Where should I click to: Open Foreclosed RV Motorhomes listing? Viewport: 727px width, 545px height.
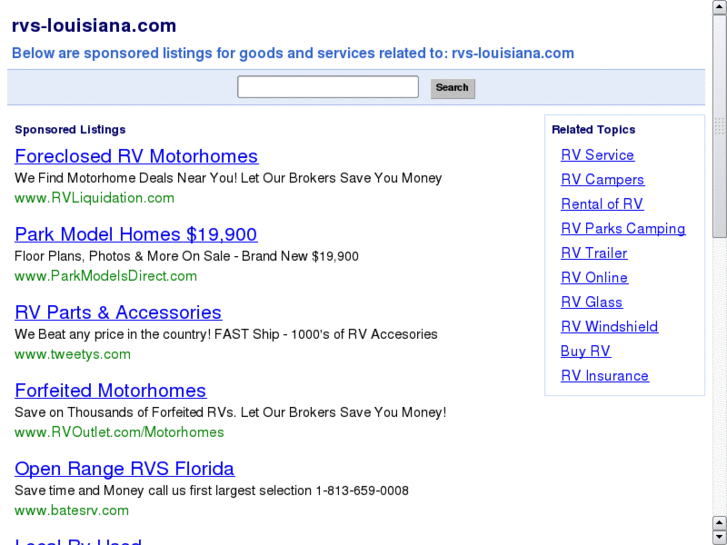(136, 156)
